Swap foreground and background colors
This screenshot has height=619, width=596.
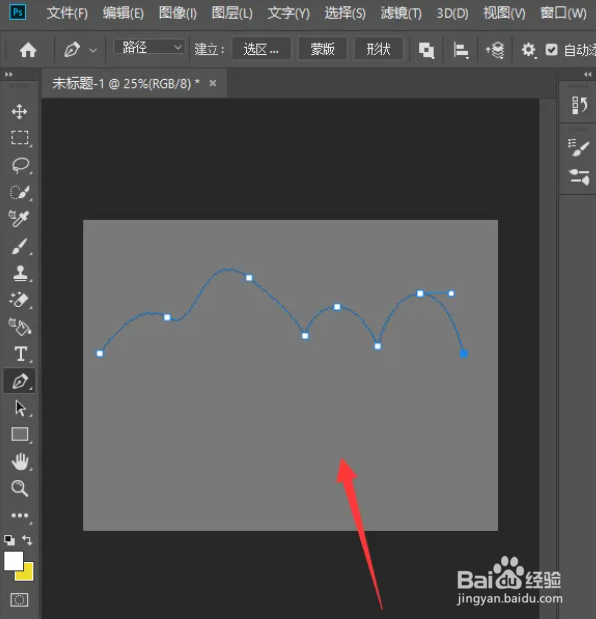pyautogui.click(x=27, y=540)
